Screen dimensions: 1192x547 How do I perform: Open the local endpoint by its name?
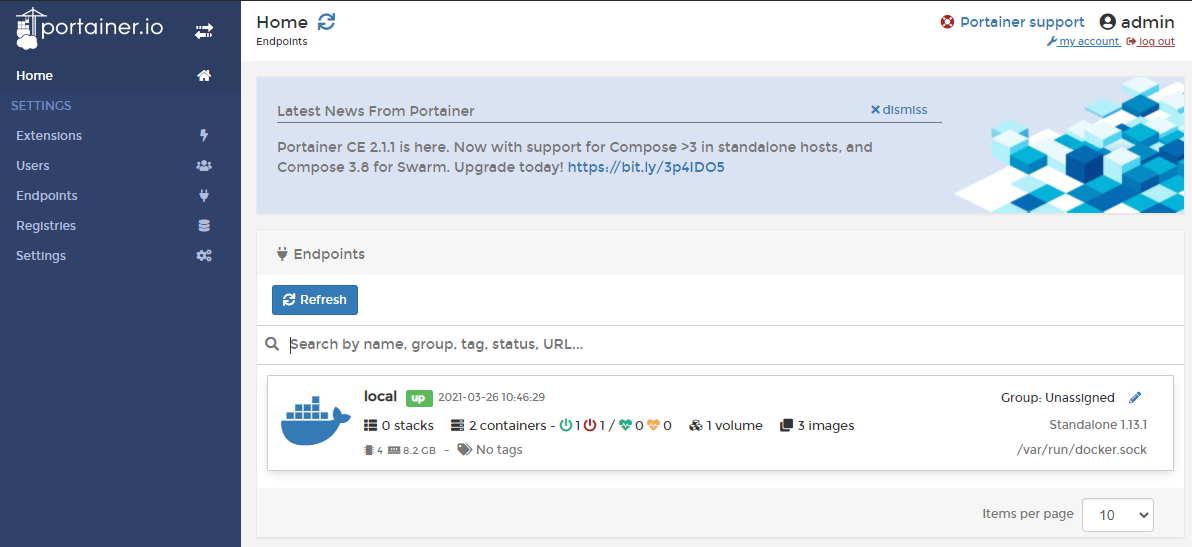click(x=380, y=396)
